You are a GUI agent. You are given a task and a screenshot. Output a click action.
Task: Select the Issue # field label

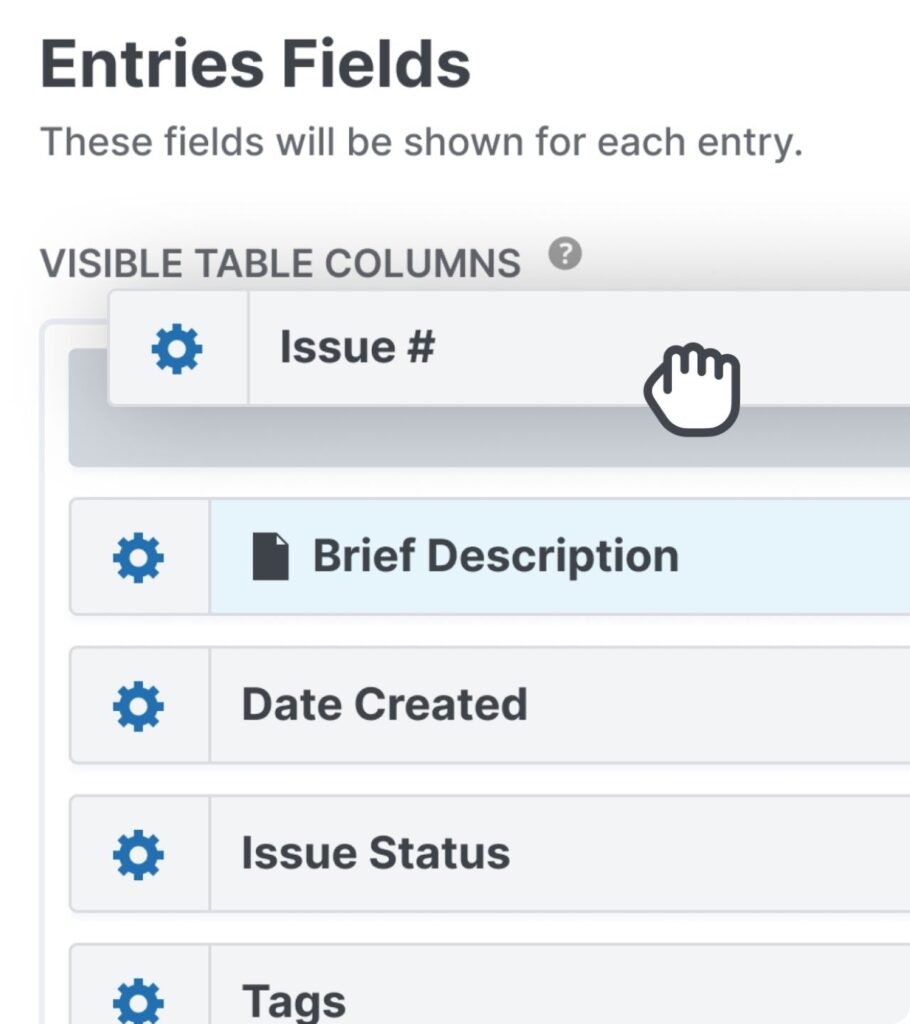coord(357,348)
